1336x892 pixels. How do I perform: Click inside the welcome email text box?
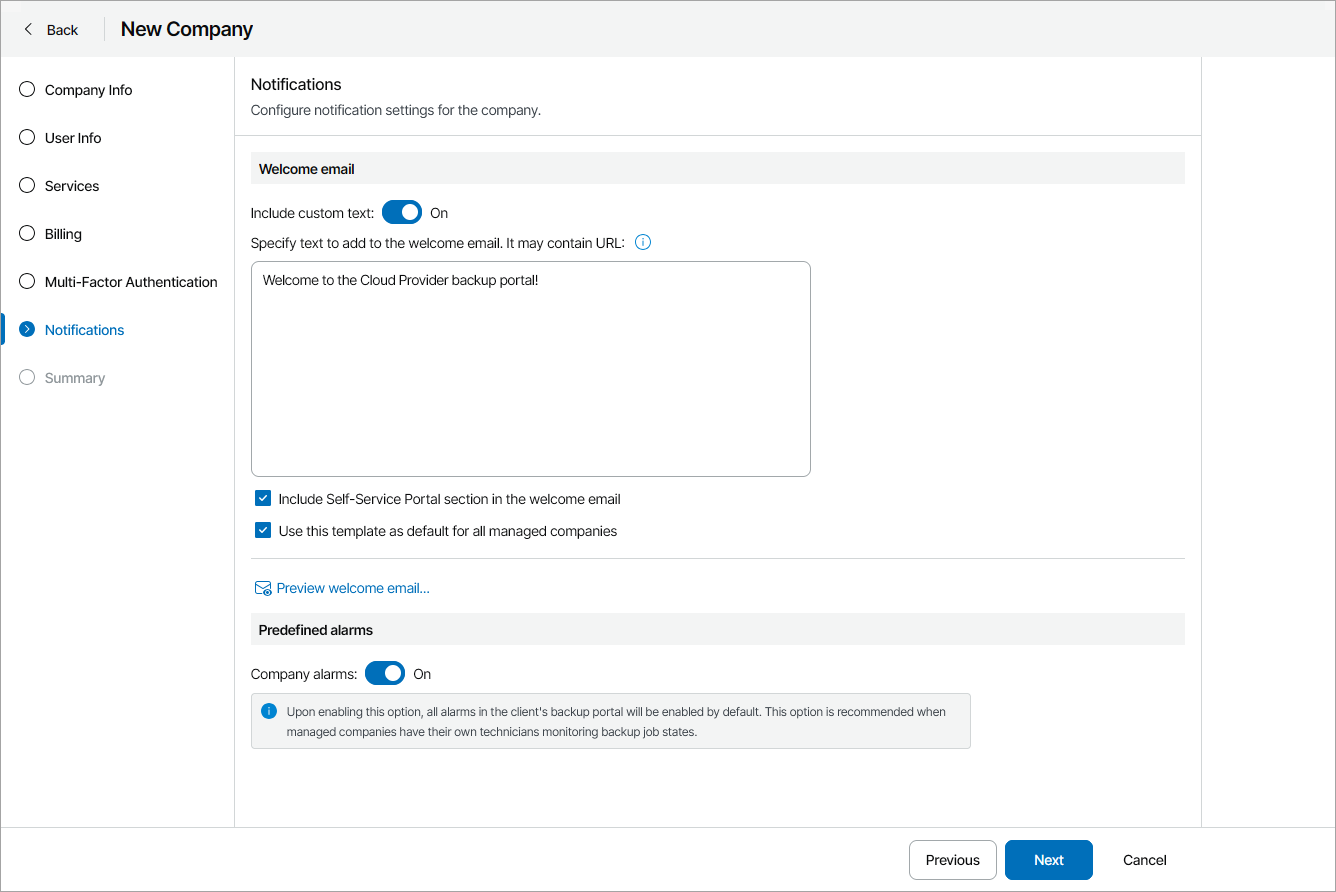[x=530, y=368]
